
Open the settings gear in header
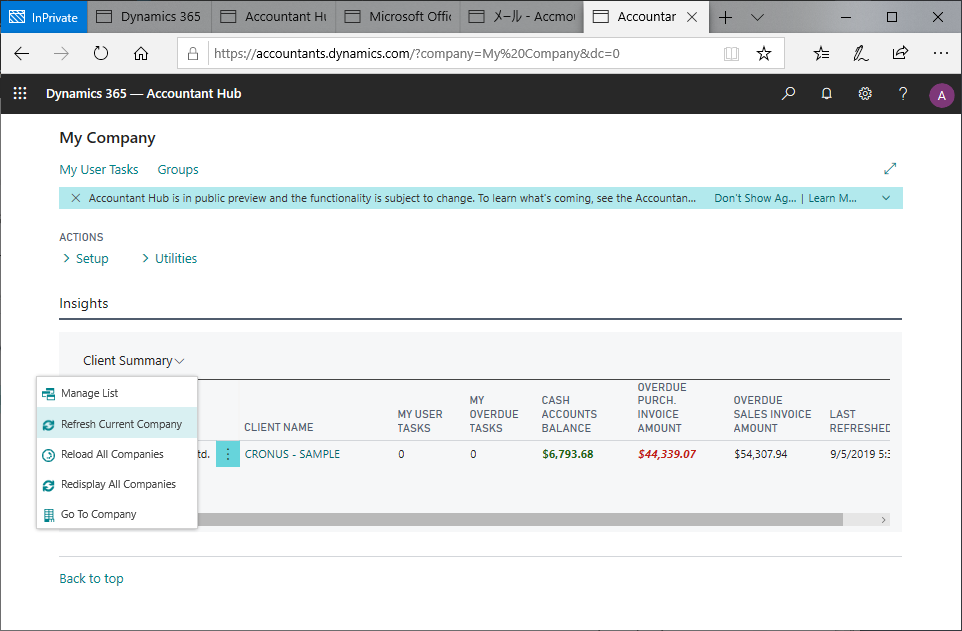[865, 93]
